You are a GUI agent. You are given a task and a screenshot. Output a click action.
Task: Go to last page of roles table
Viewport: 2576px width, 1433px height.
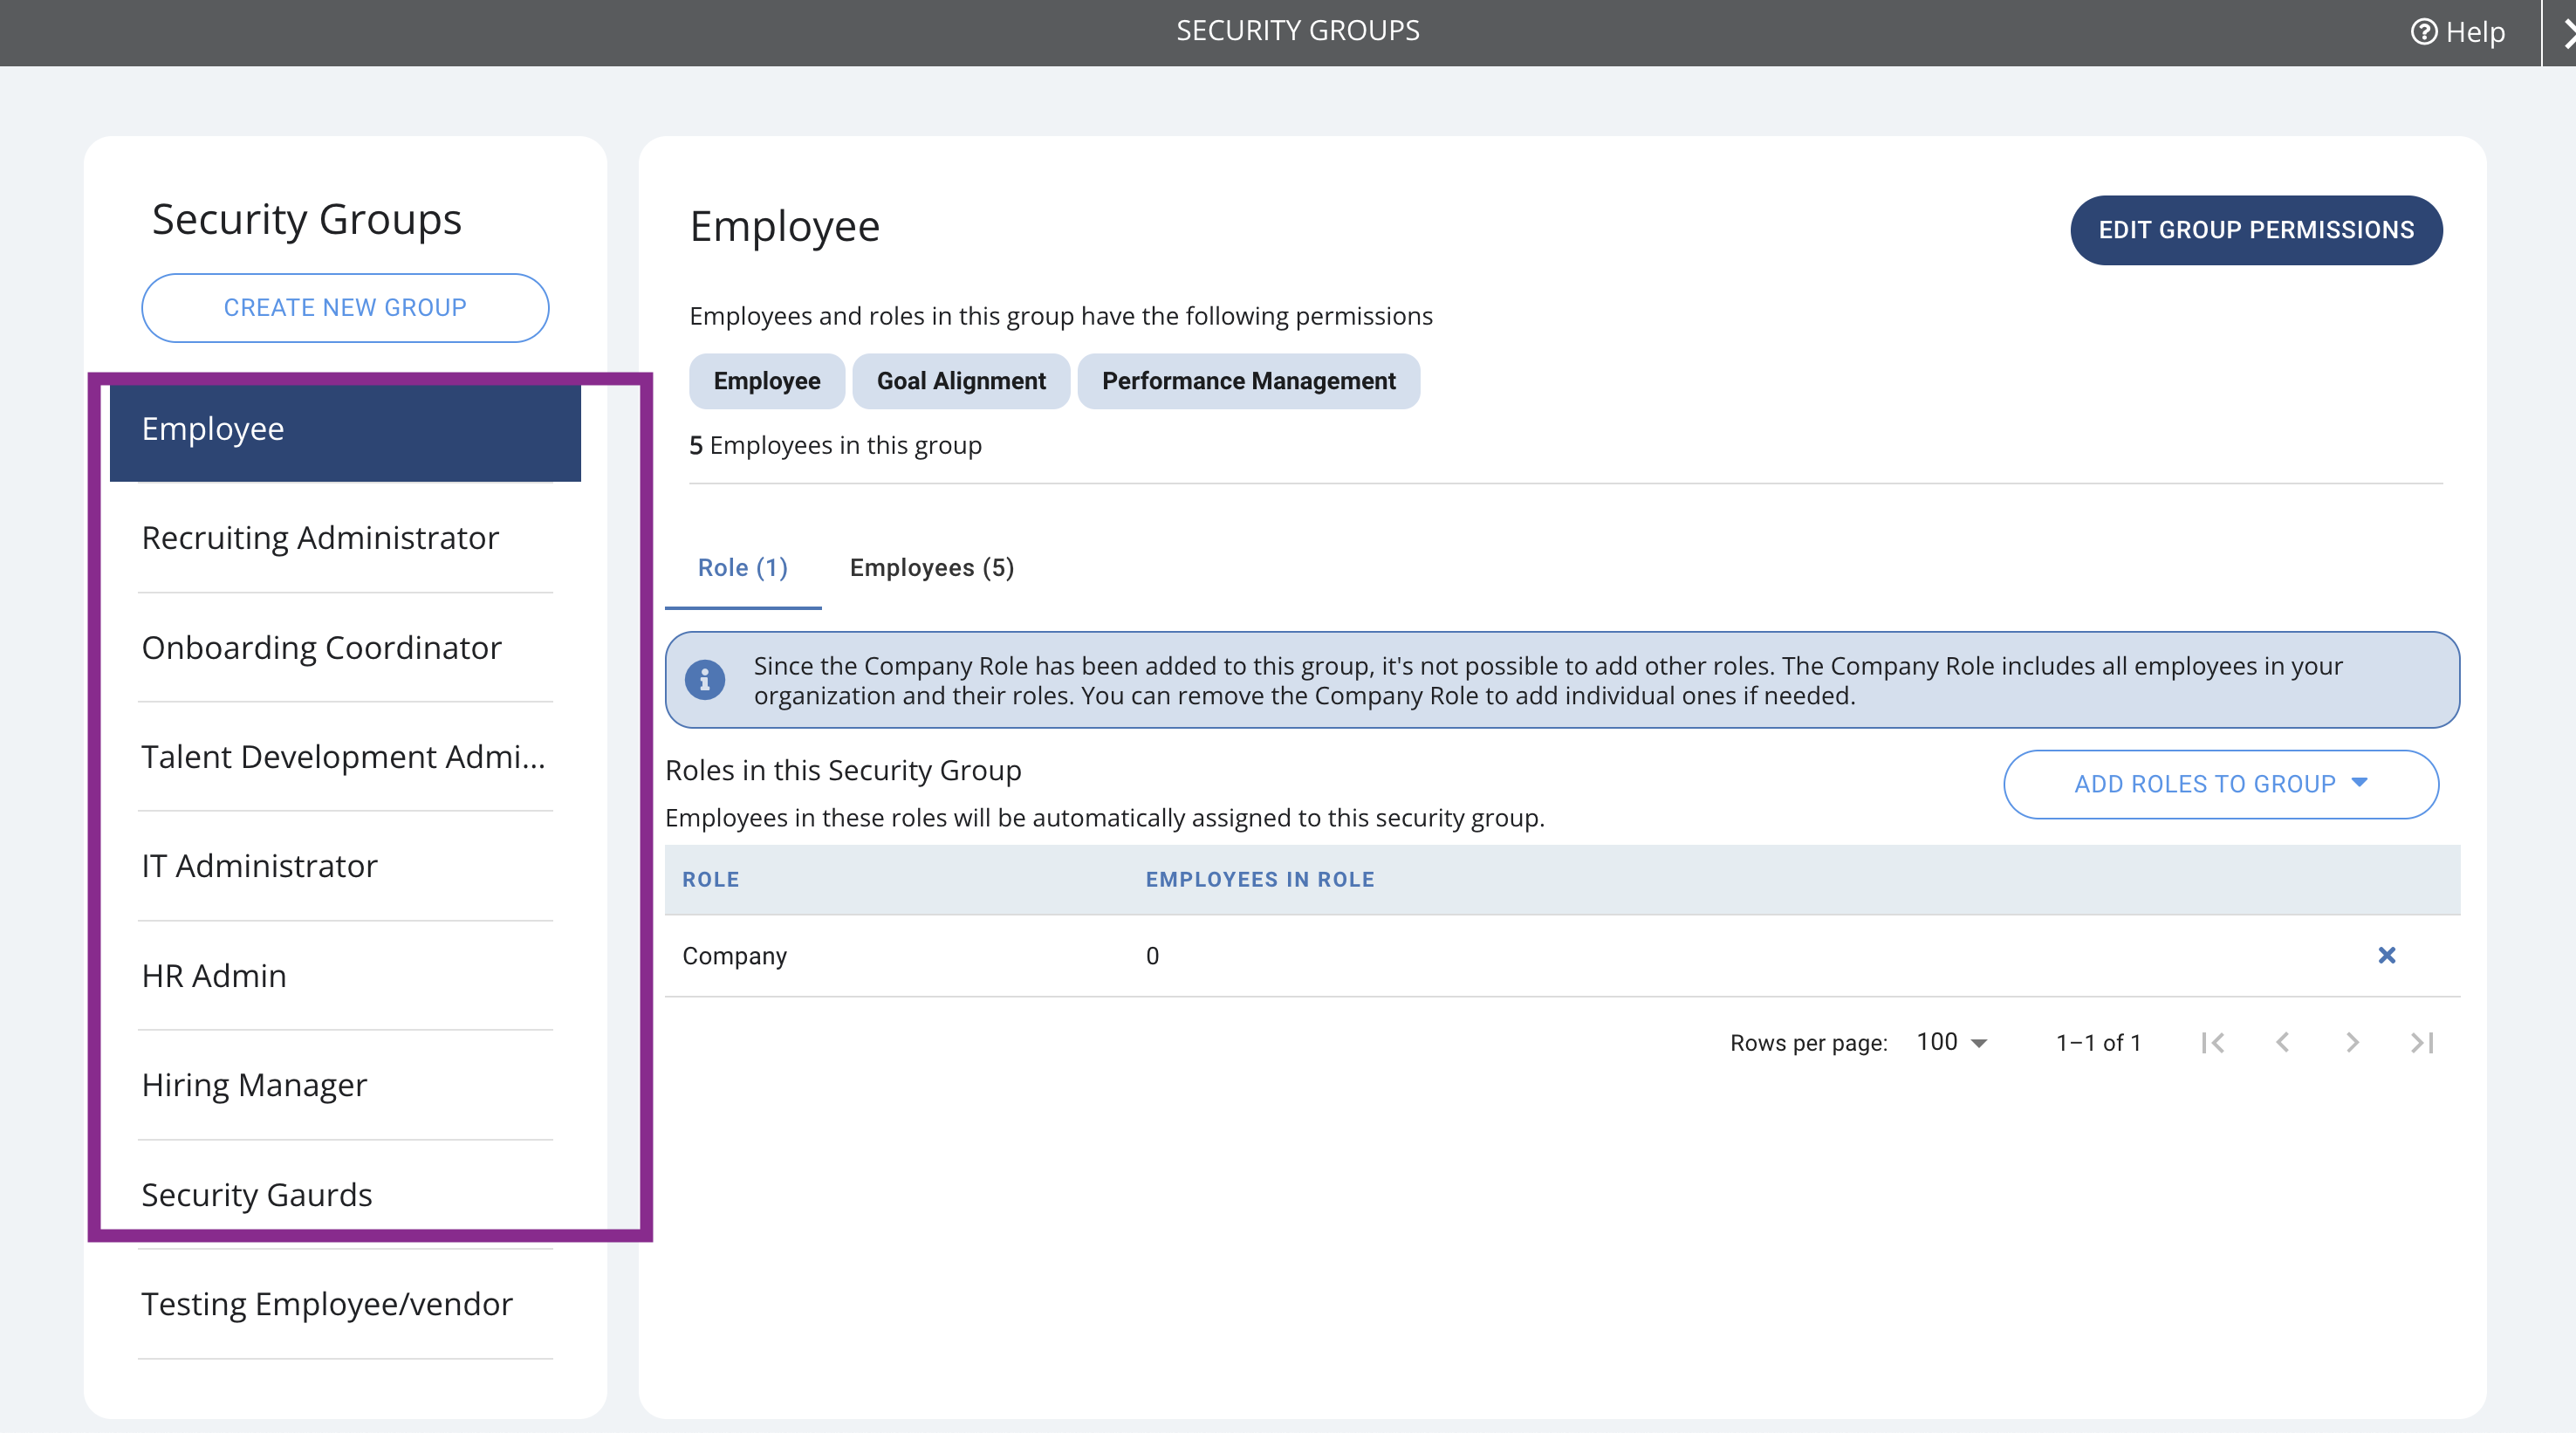[2422, 1043]
